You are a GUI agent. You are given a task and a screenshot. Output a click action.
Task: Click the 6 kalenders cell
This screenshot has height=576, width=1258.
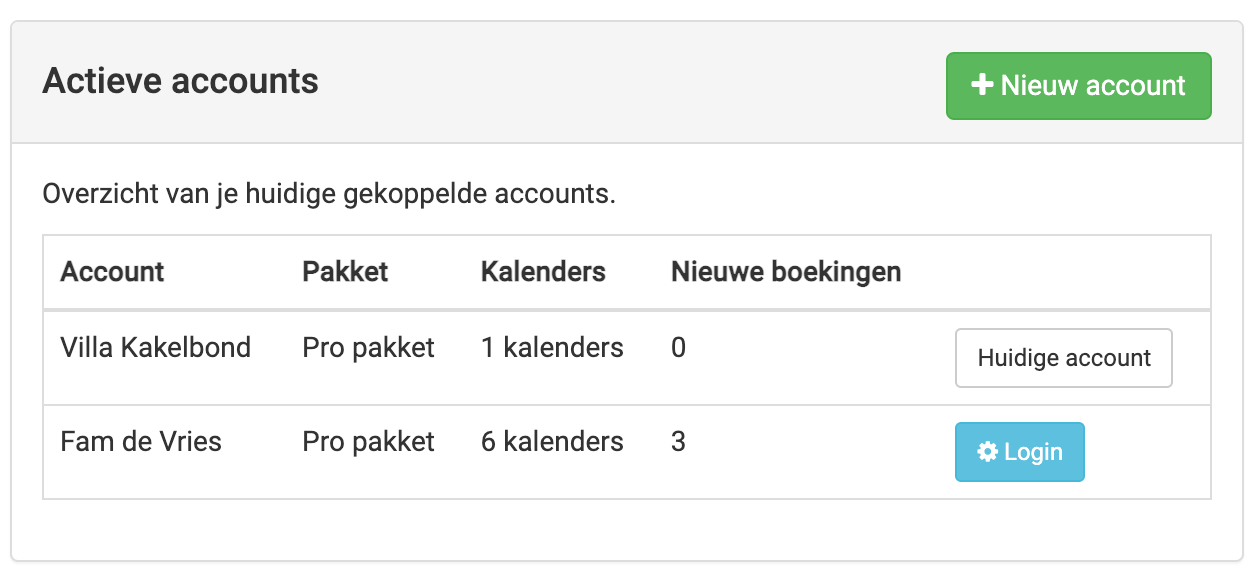pos(552,442)
